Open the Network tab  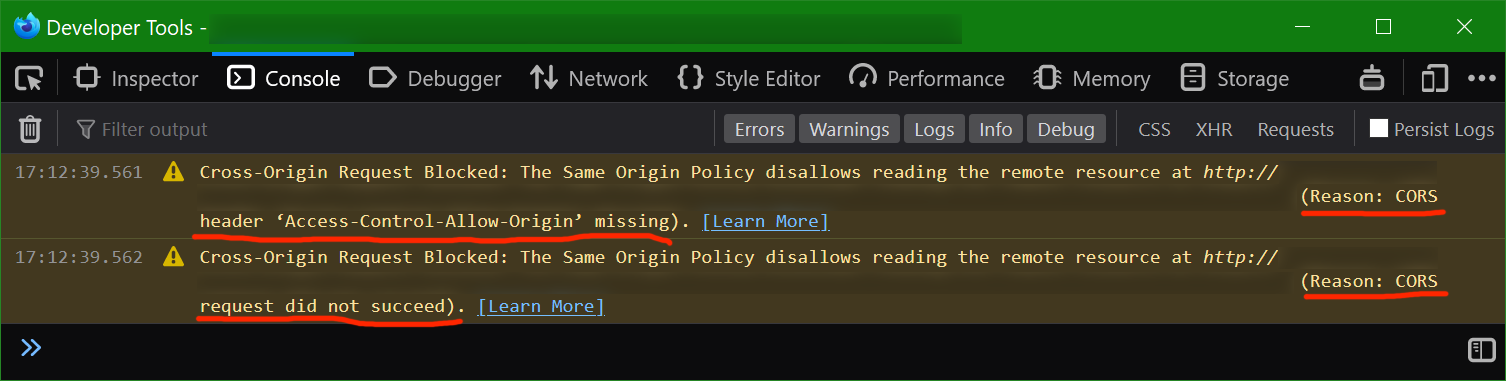[589, 78]
